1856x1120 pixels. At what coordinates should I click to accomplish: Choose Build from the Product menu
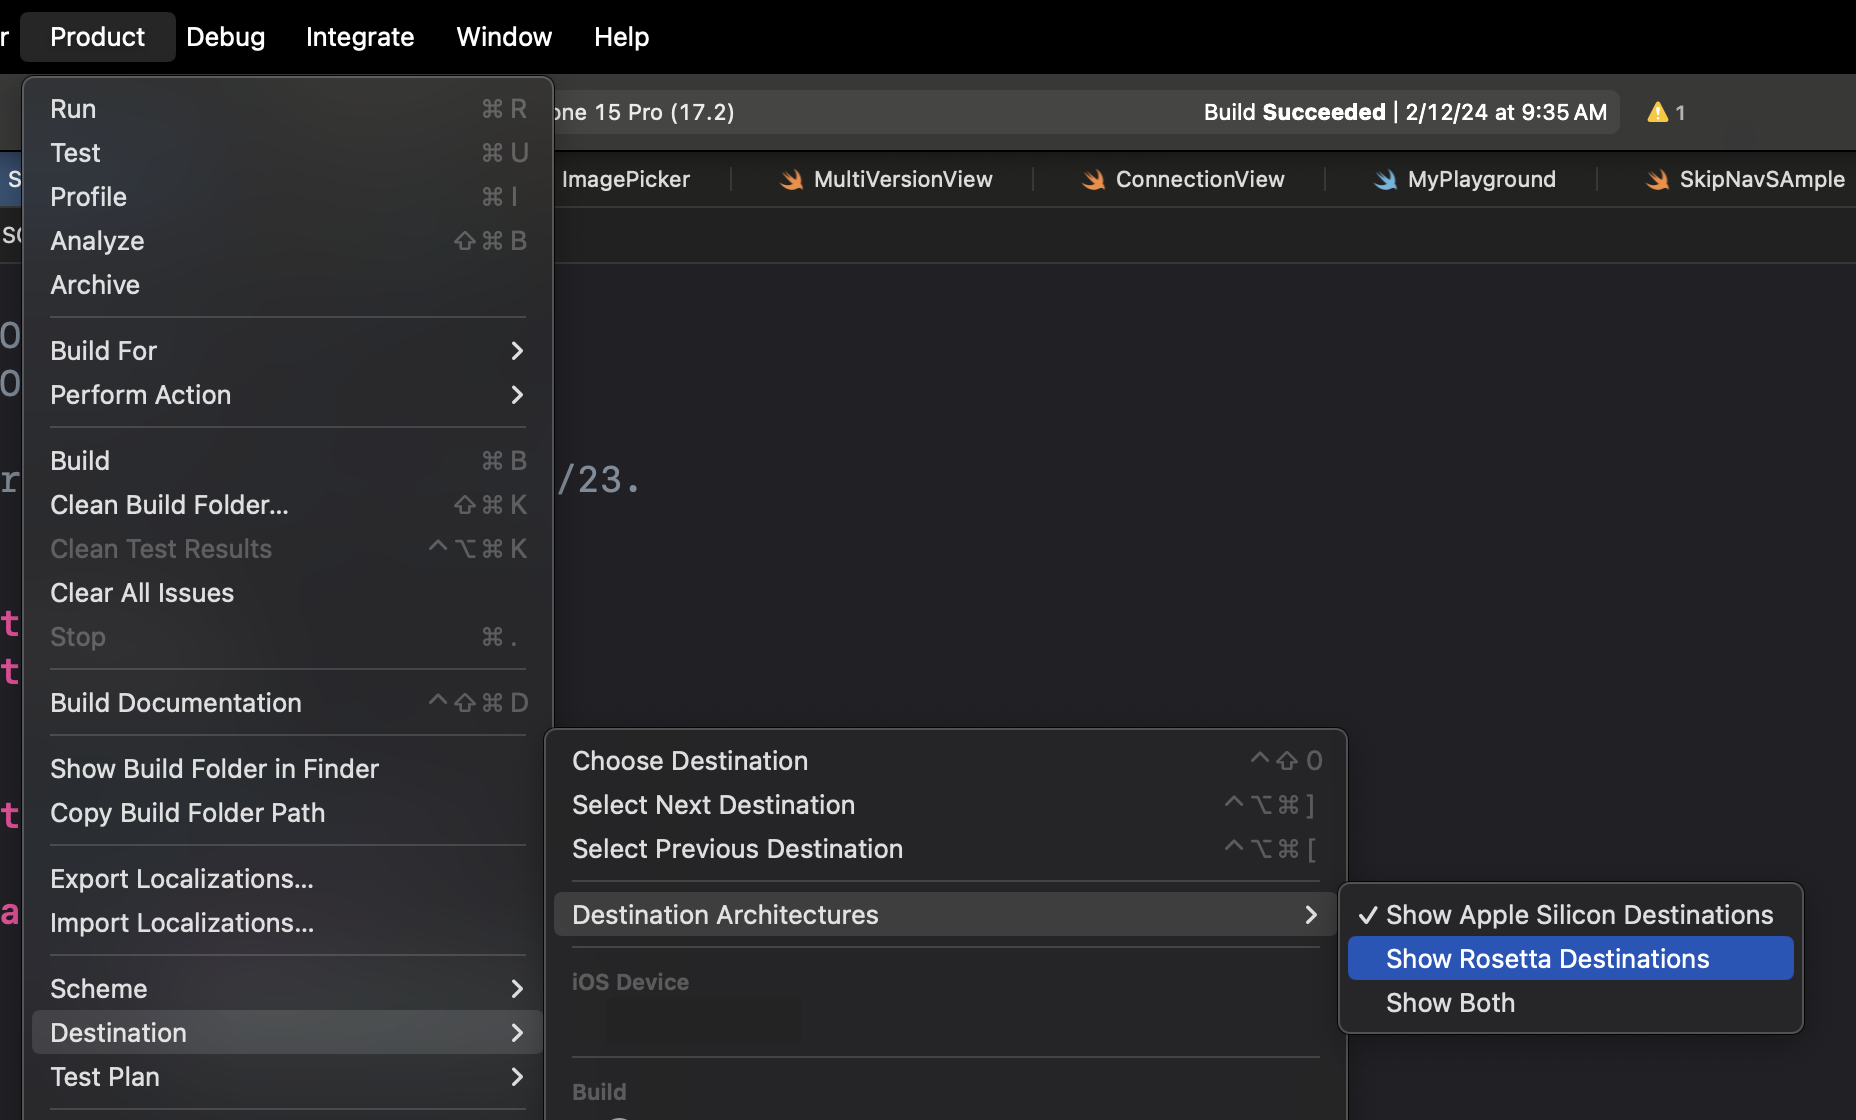pyautogui.click(x=288, y=461)
